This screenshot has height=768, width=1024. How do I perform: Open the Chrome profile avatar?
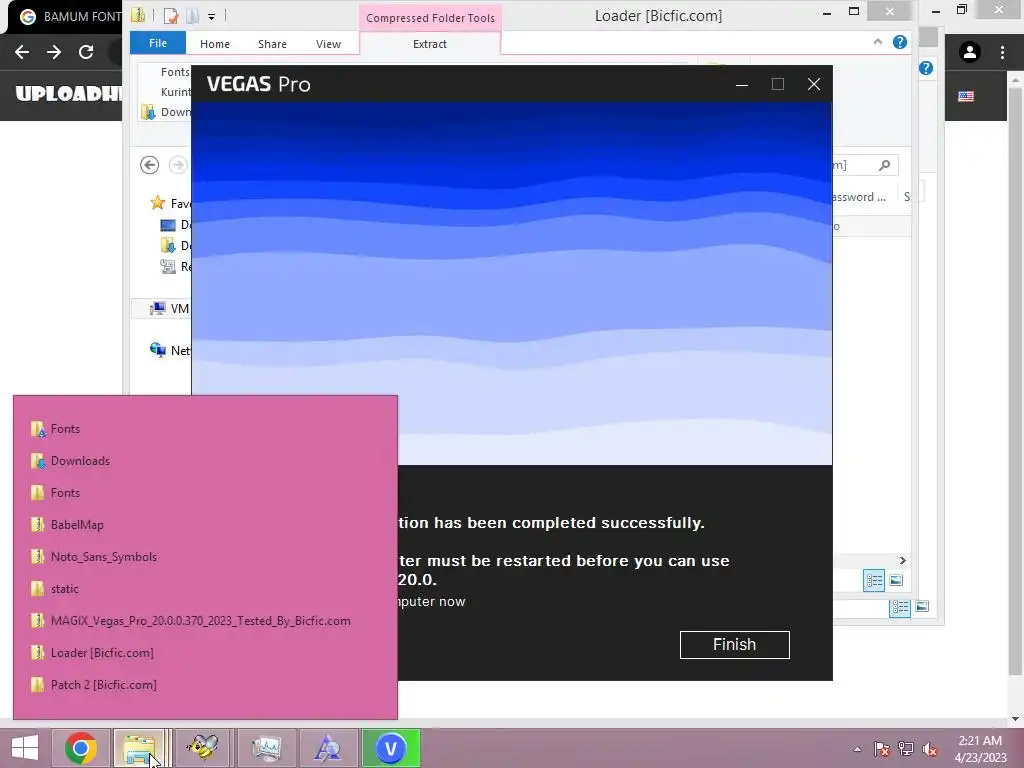(970, 52)
